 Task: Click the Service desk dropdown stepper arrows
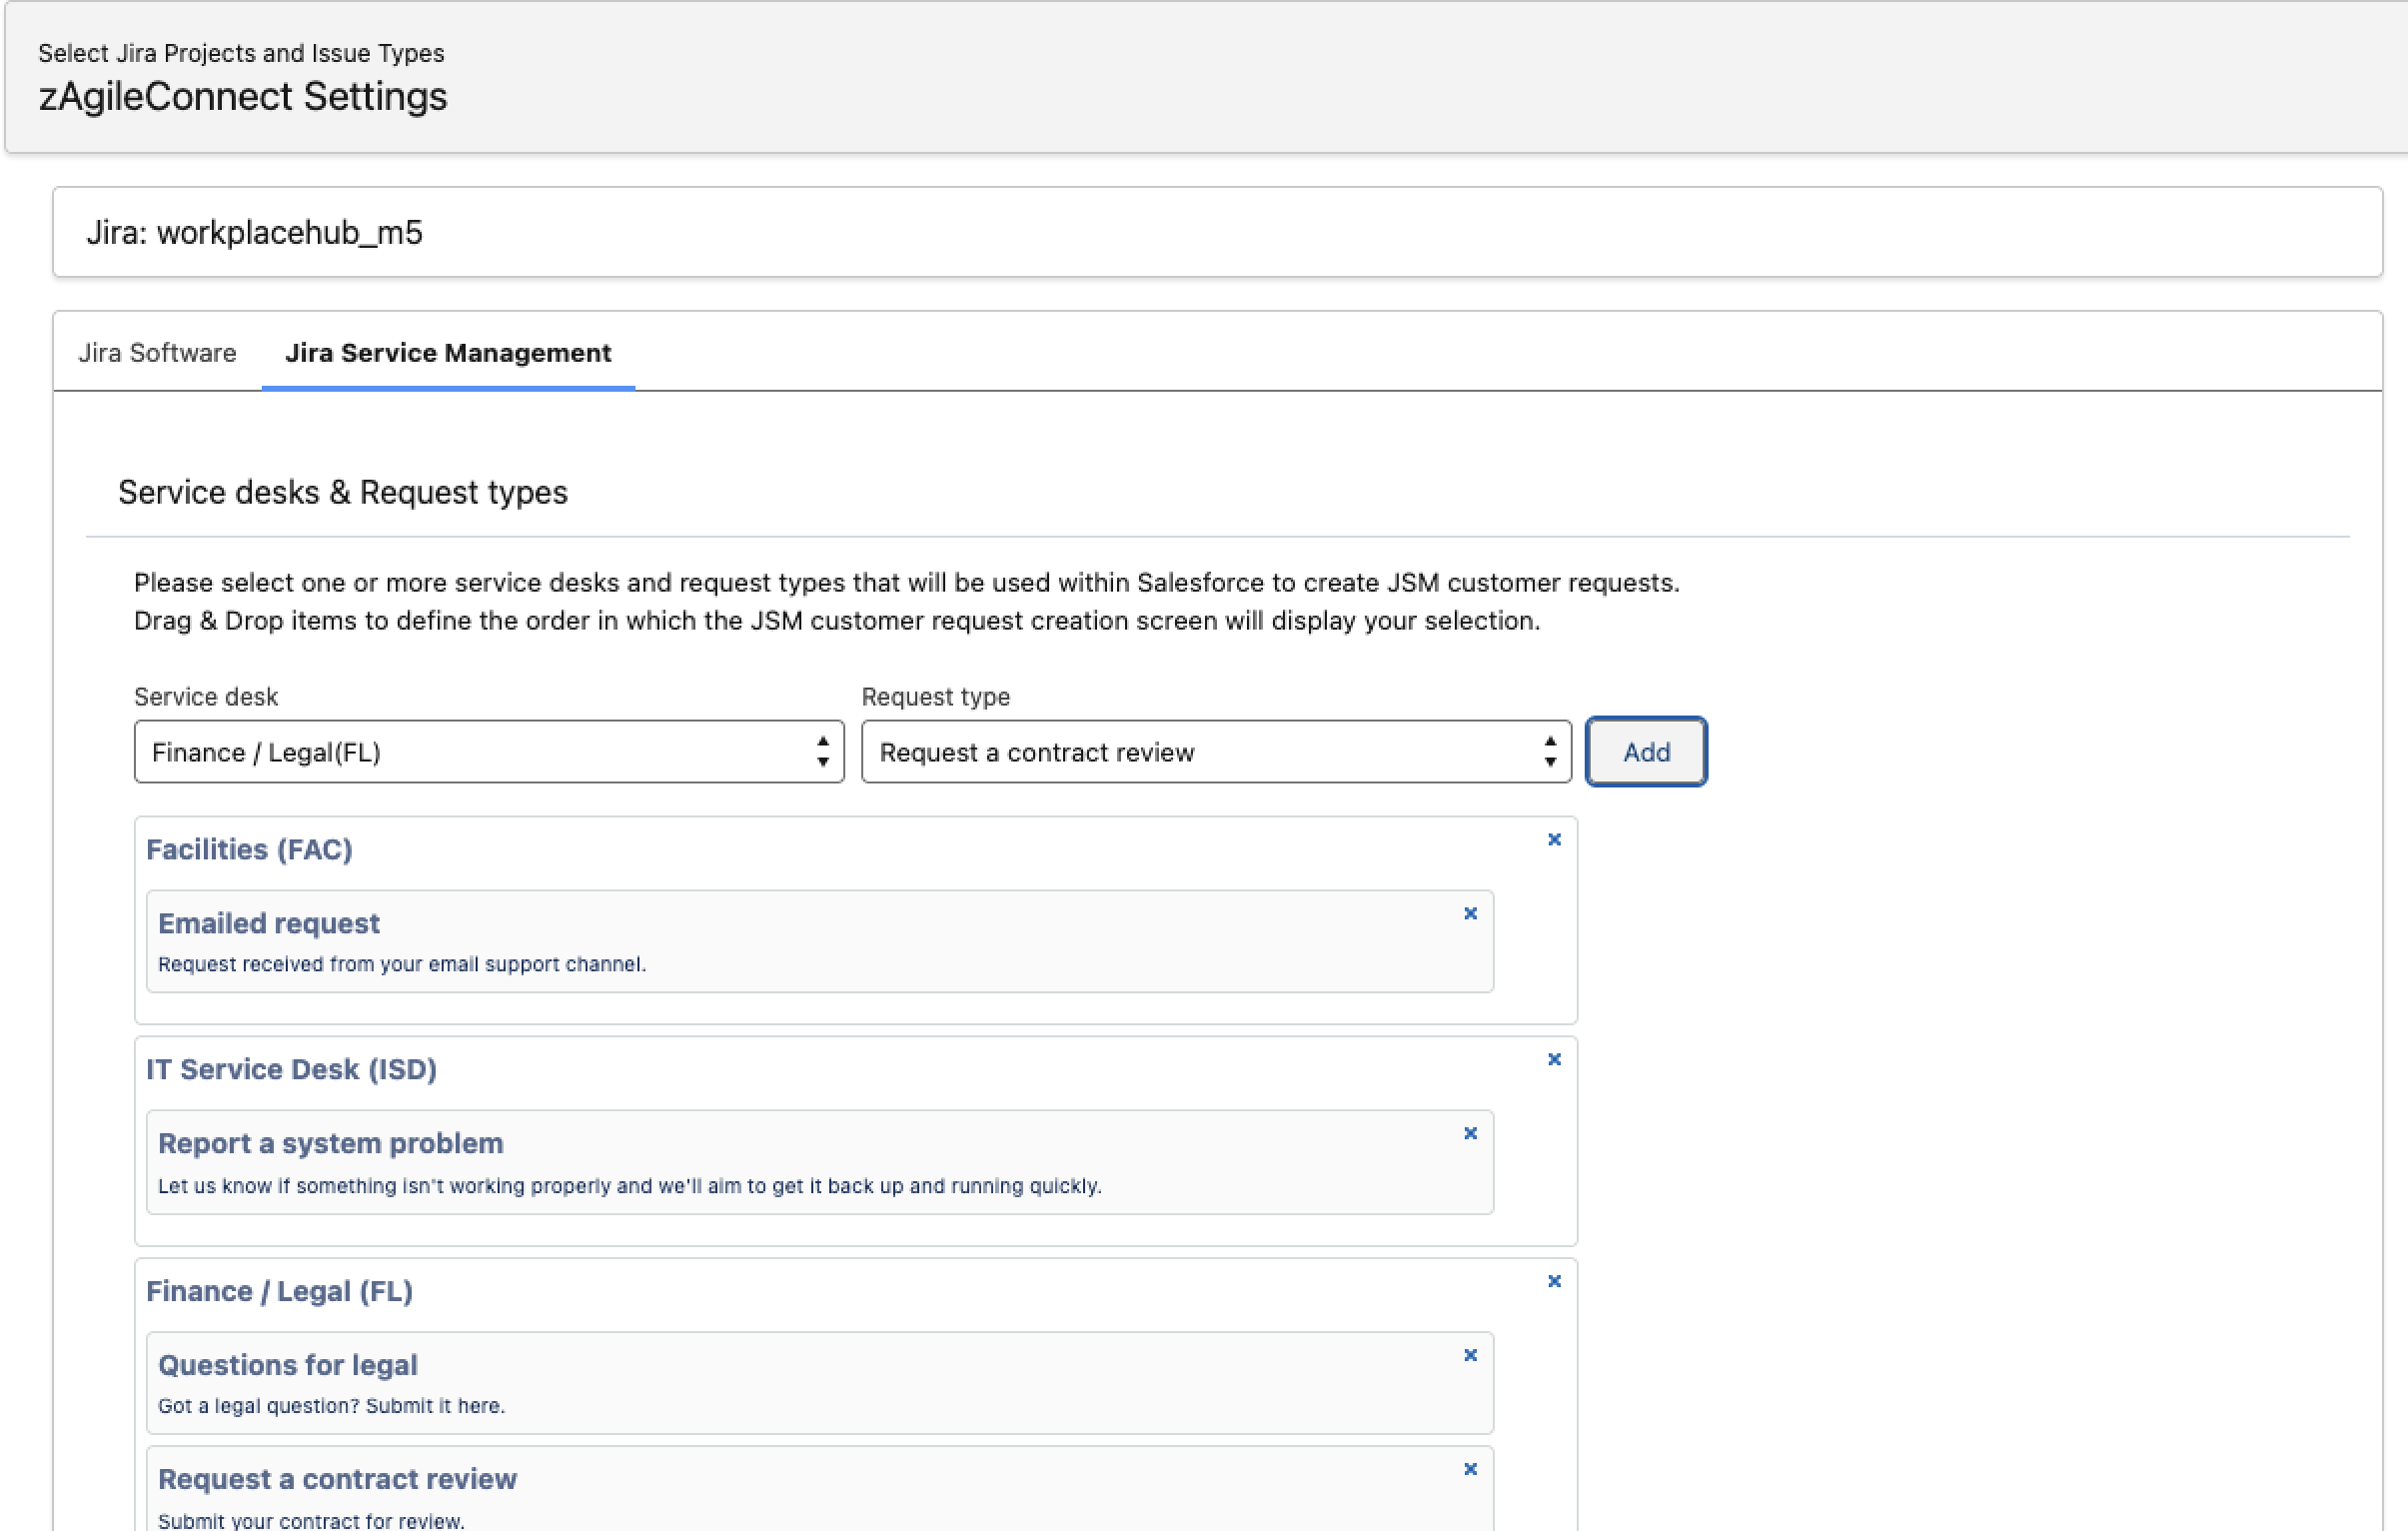[822, 752]
